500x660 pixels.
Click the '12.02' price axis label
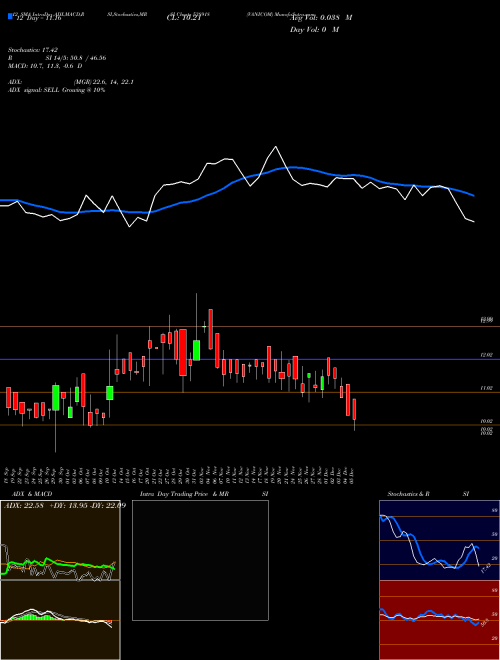pos(487,355)
